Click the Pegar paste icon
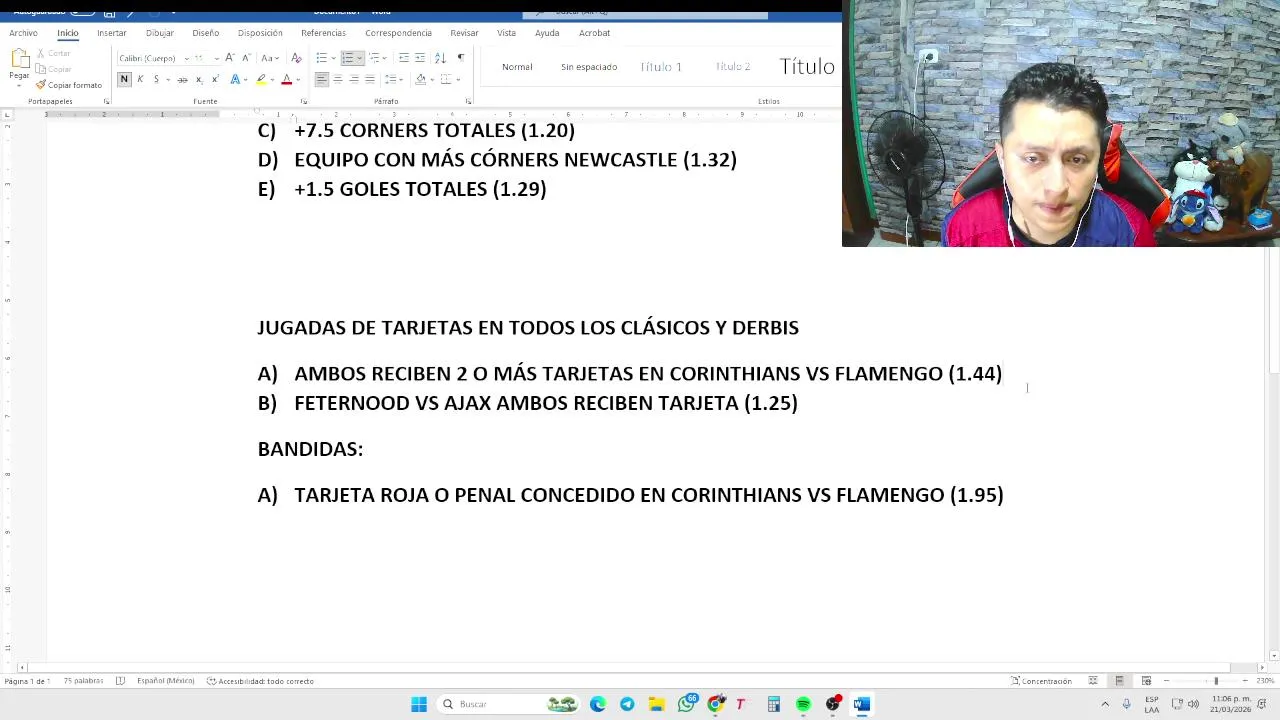This screenshot has width=1280, height=720. click(x=19, y=60)
